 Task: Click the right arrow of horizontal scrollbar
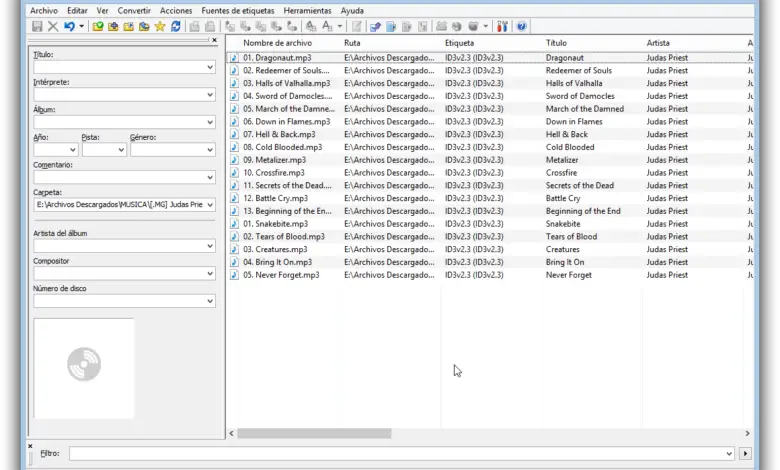(x=747, y=434)
